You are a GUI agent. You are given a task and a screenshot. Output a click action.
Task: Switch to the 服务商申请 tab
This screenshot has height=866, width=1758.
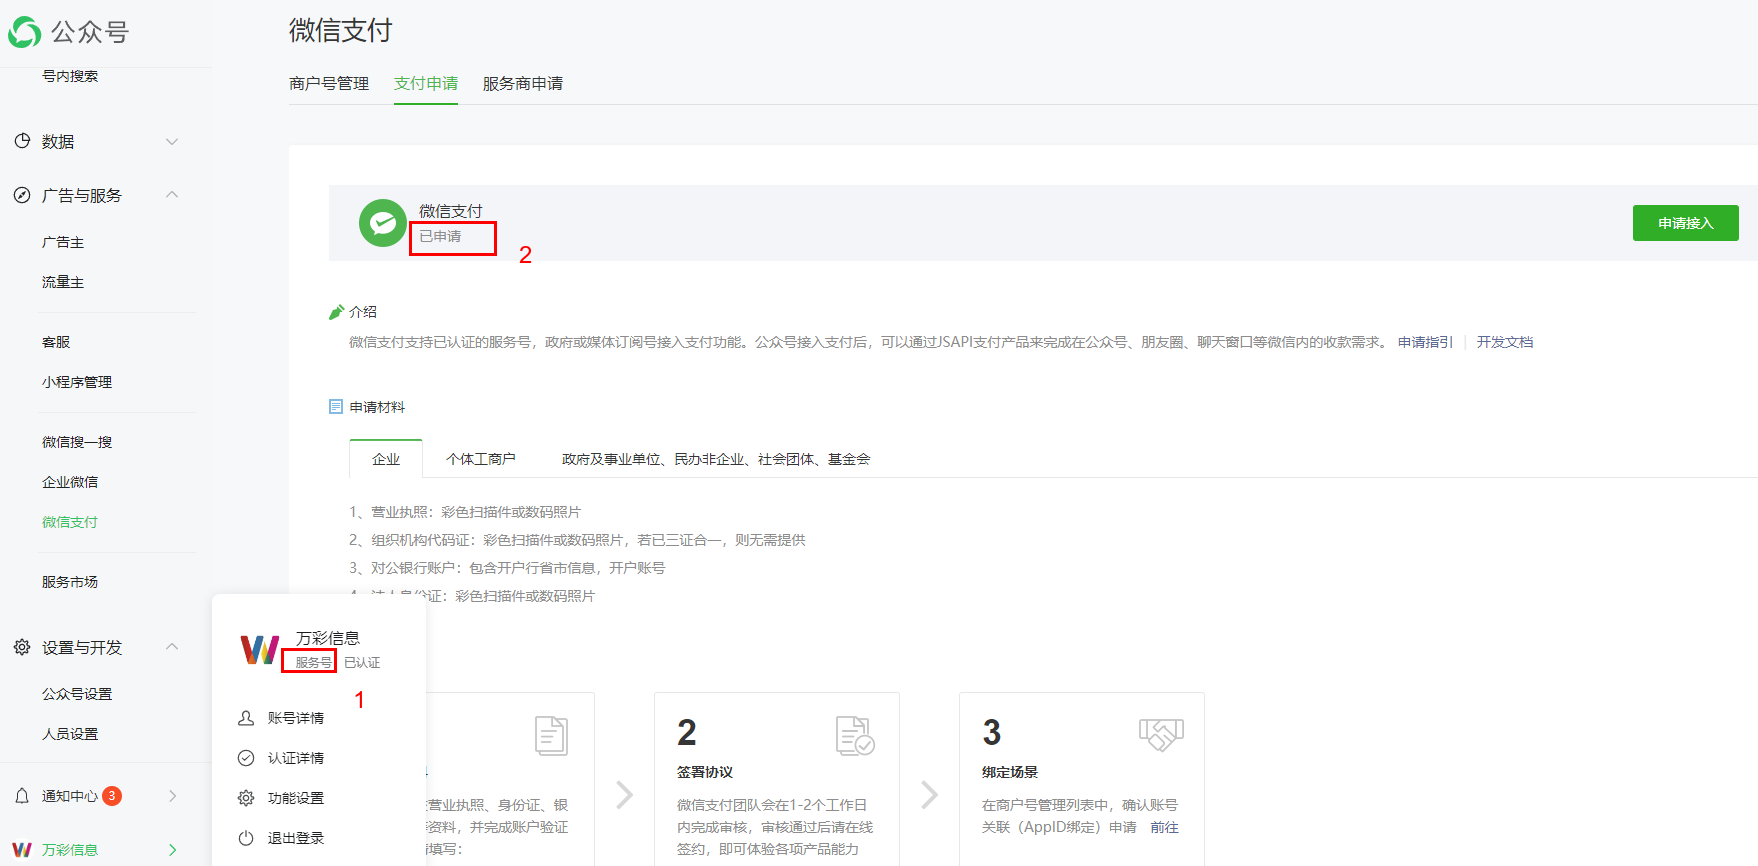[522, 84]
